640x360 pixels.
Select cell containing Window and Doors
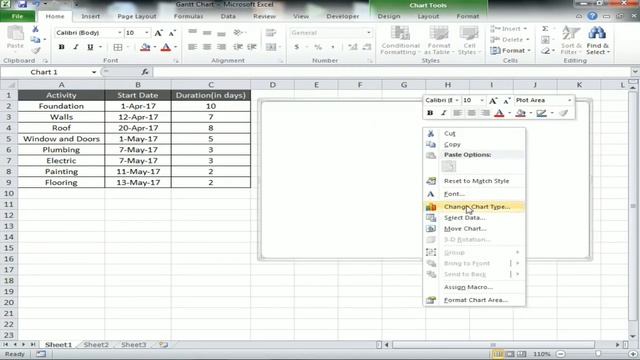61,139
